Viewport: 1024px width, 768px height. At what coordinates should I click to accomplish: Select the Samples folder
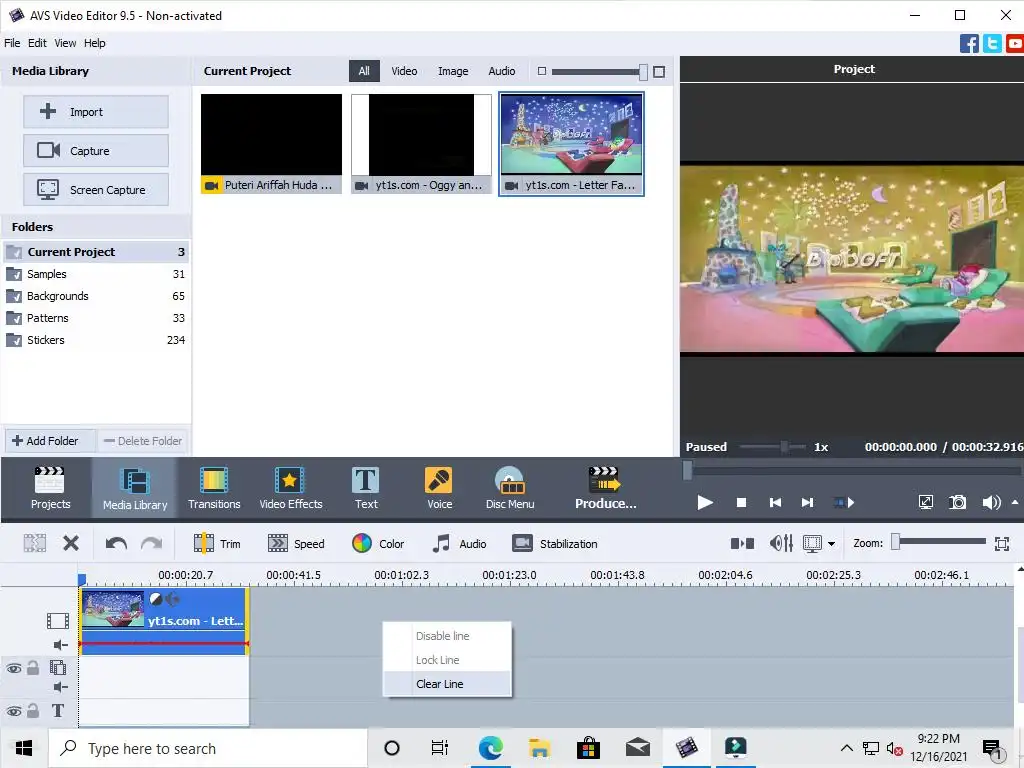[x=95, y=274]
